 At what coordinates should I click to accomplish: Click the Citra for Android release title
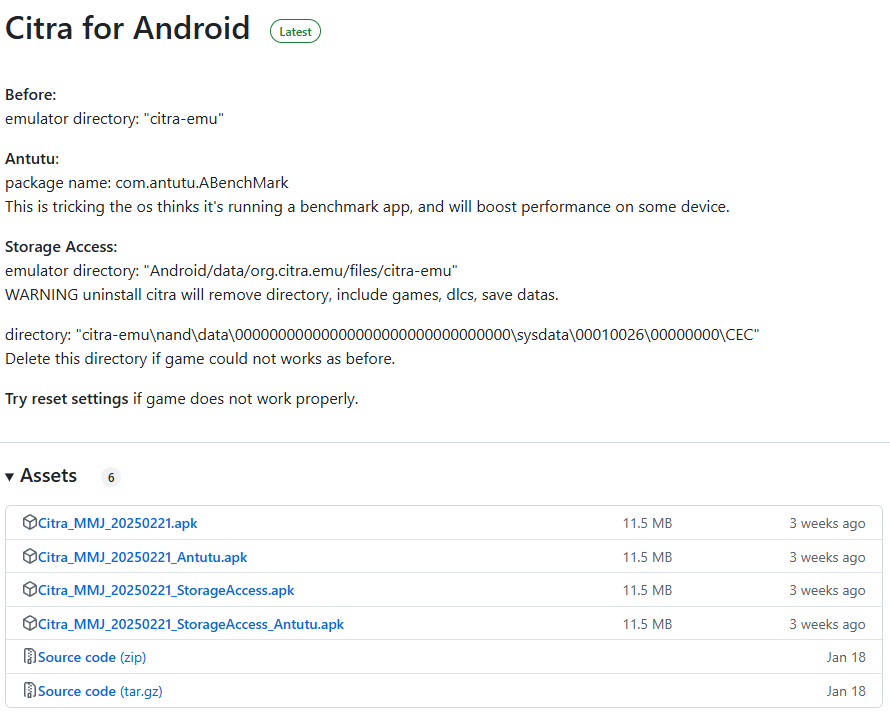click(127, 28)
